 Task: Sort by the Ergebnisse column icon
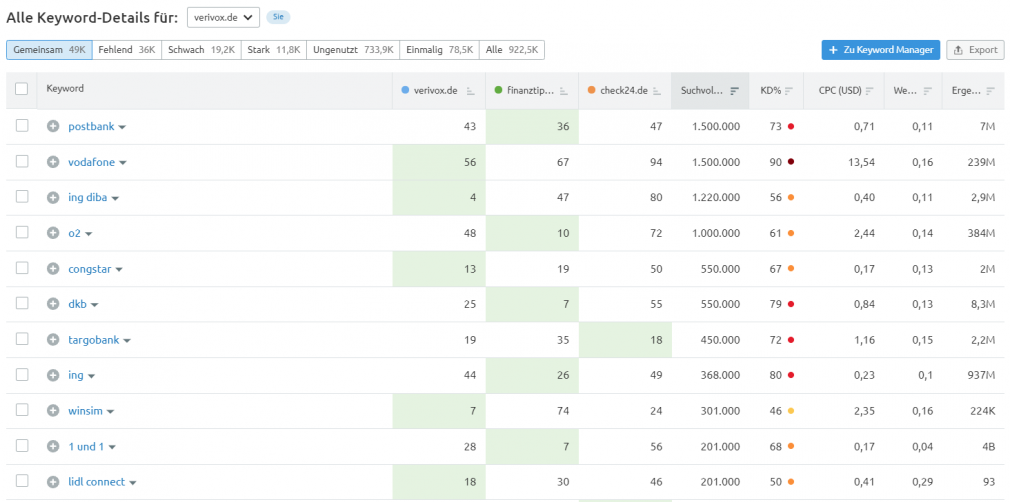989,91
